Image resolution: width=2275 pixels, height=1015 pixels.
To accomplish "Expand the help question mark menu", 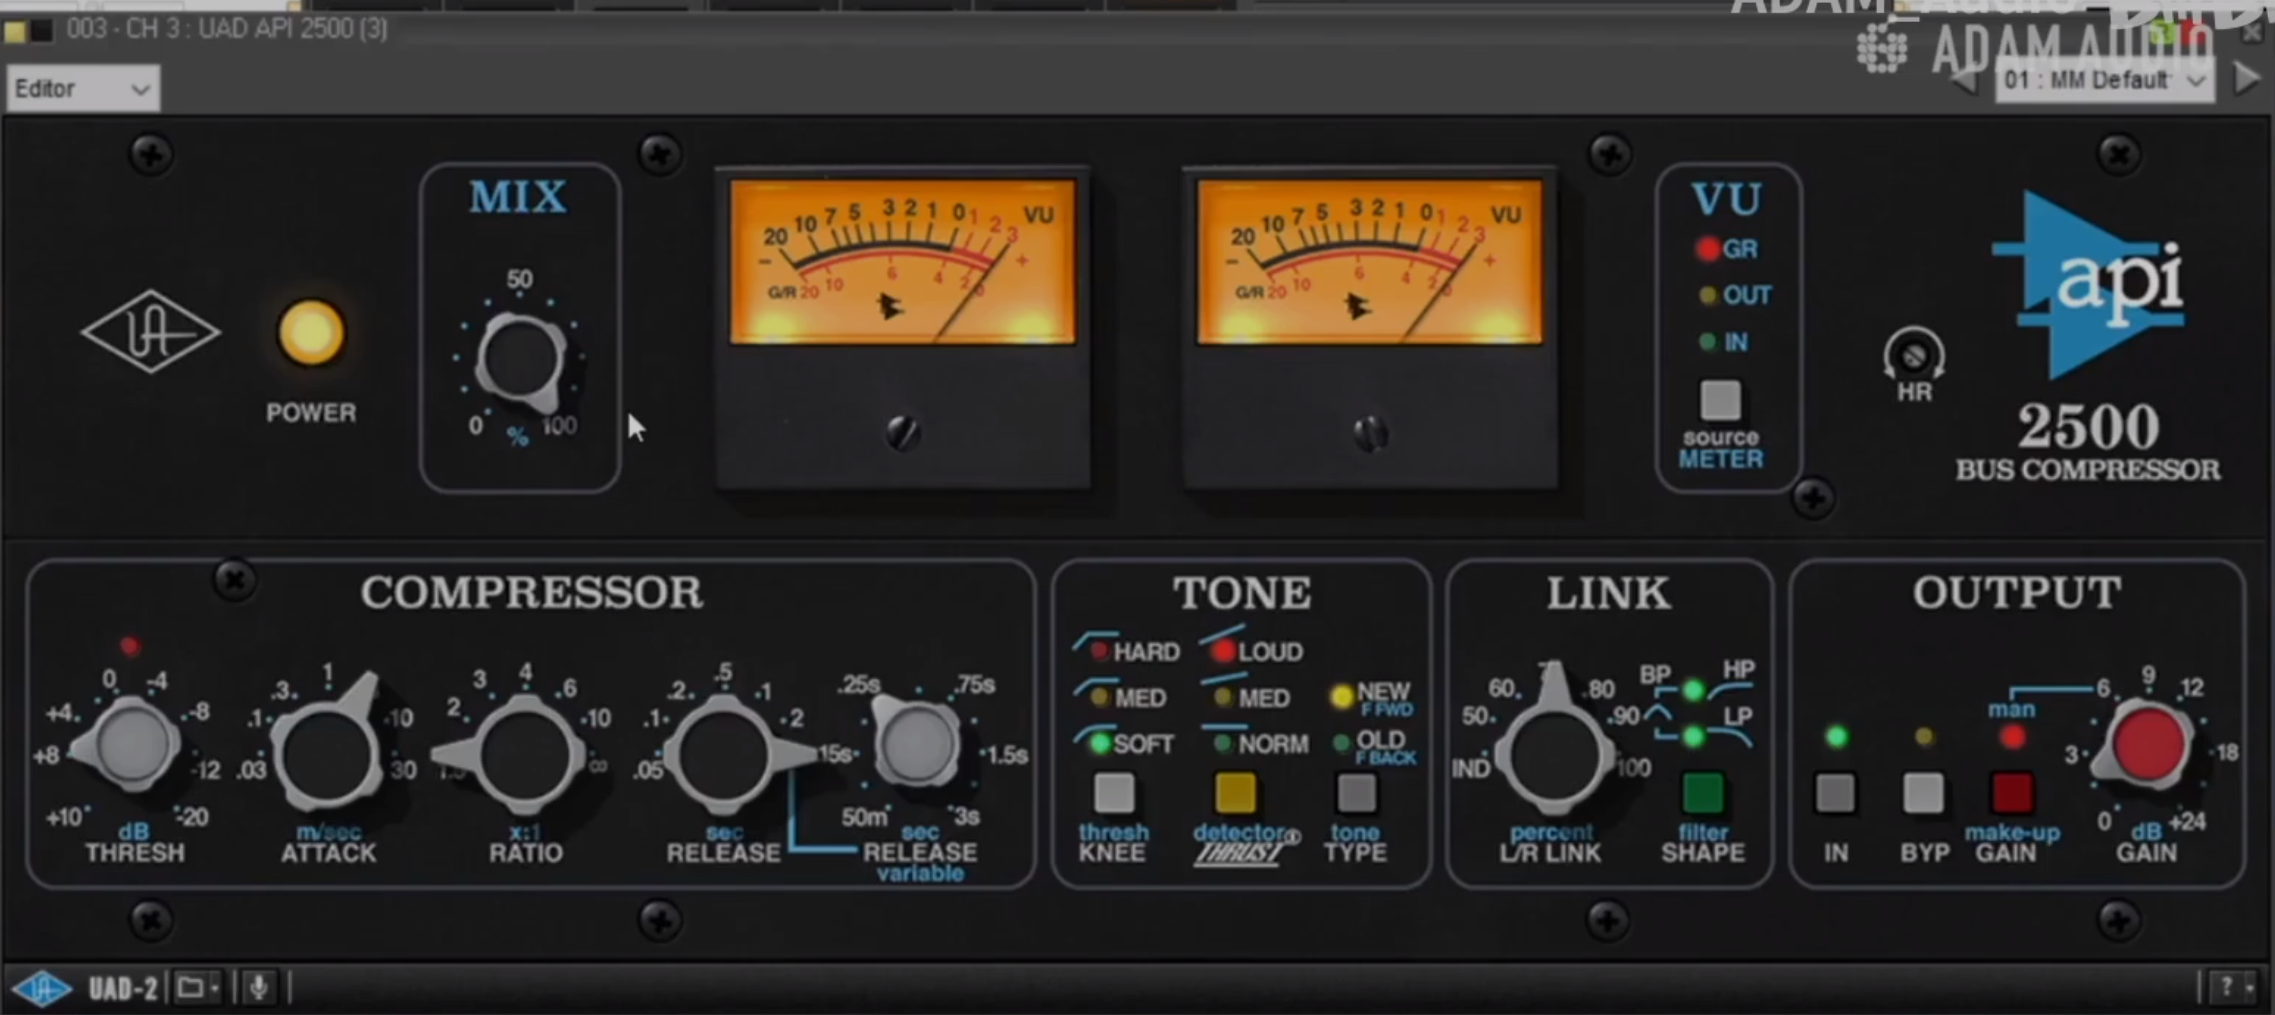I will (x=2232, y=988).
